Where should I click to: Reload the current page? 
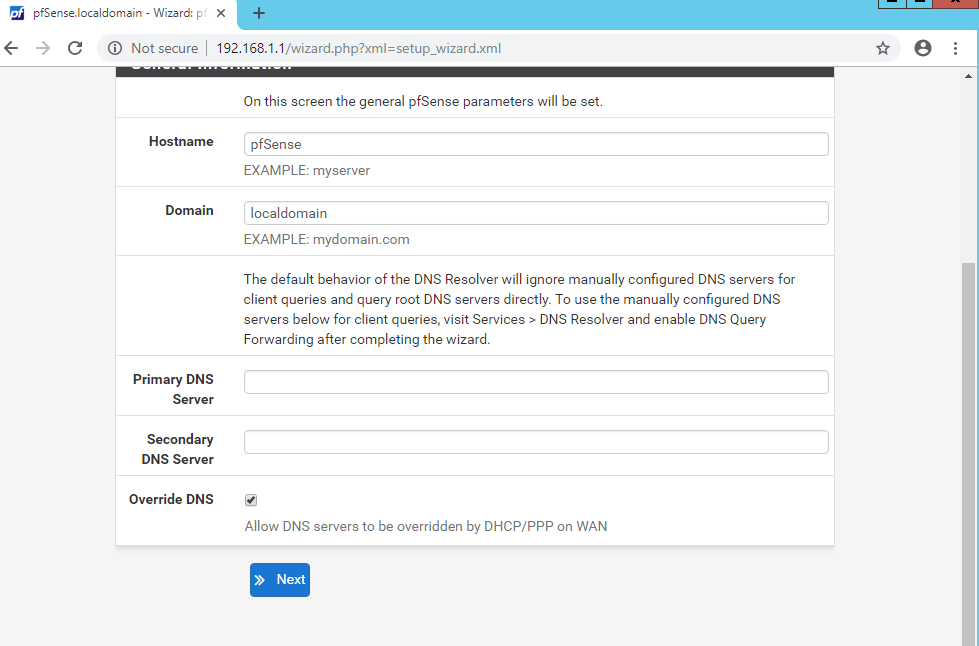pyautogui.click(x=75, y=48)
